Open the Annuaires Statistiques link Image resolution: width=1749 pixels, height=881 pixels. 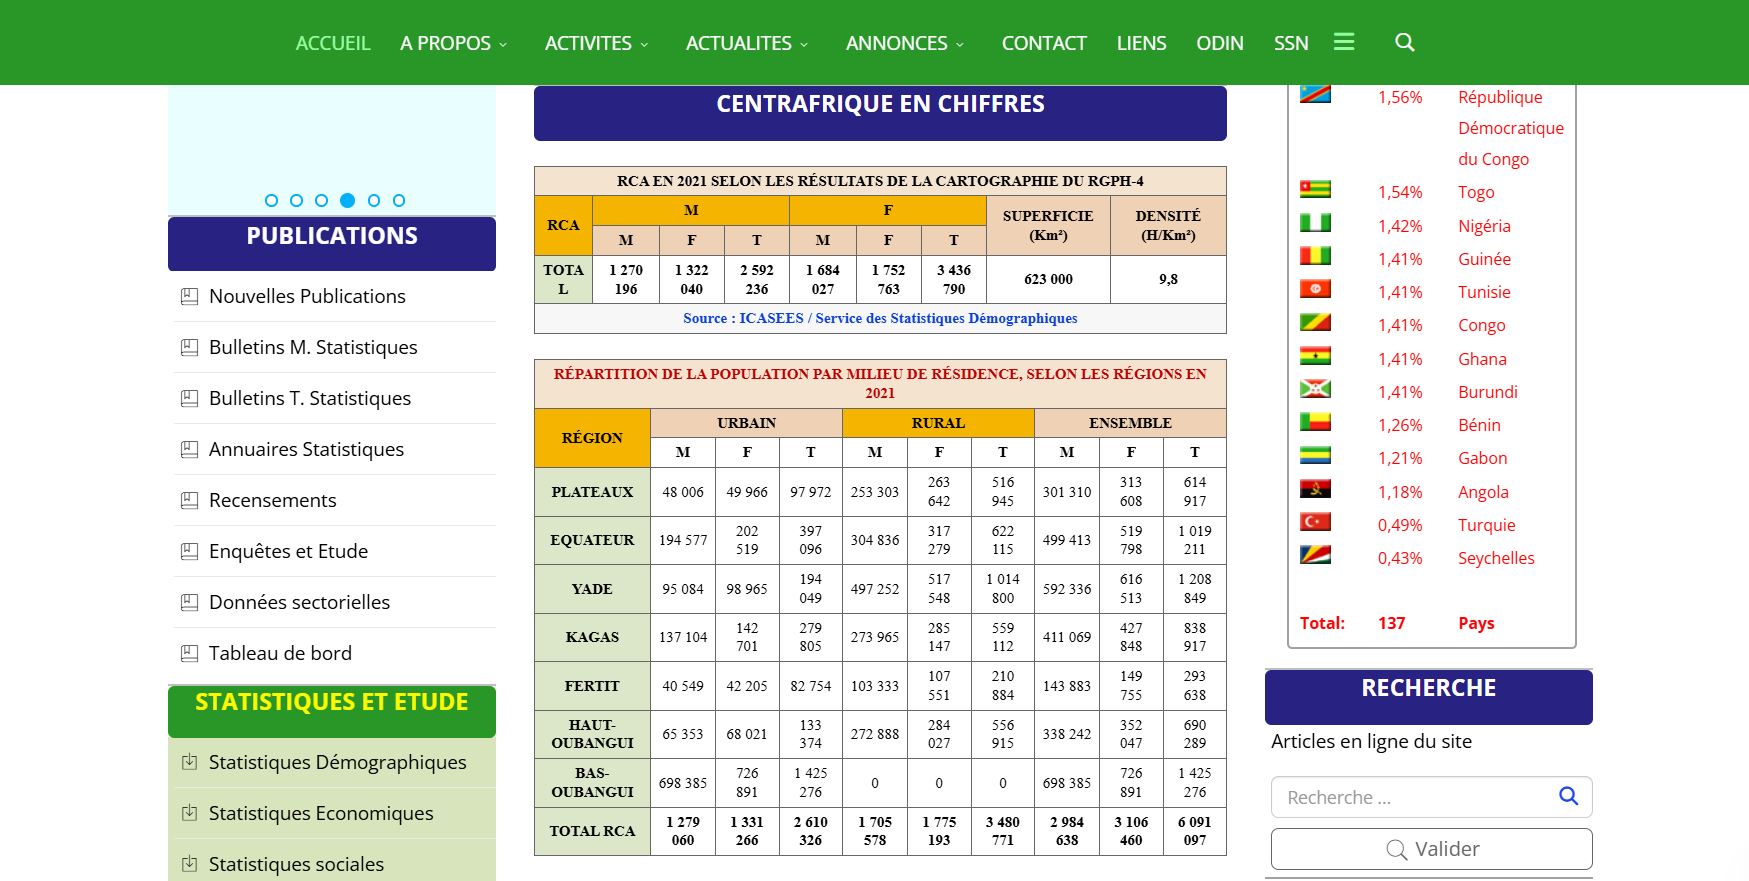tap(306, 449)
